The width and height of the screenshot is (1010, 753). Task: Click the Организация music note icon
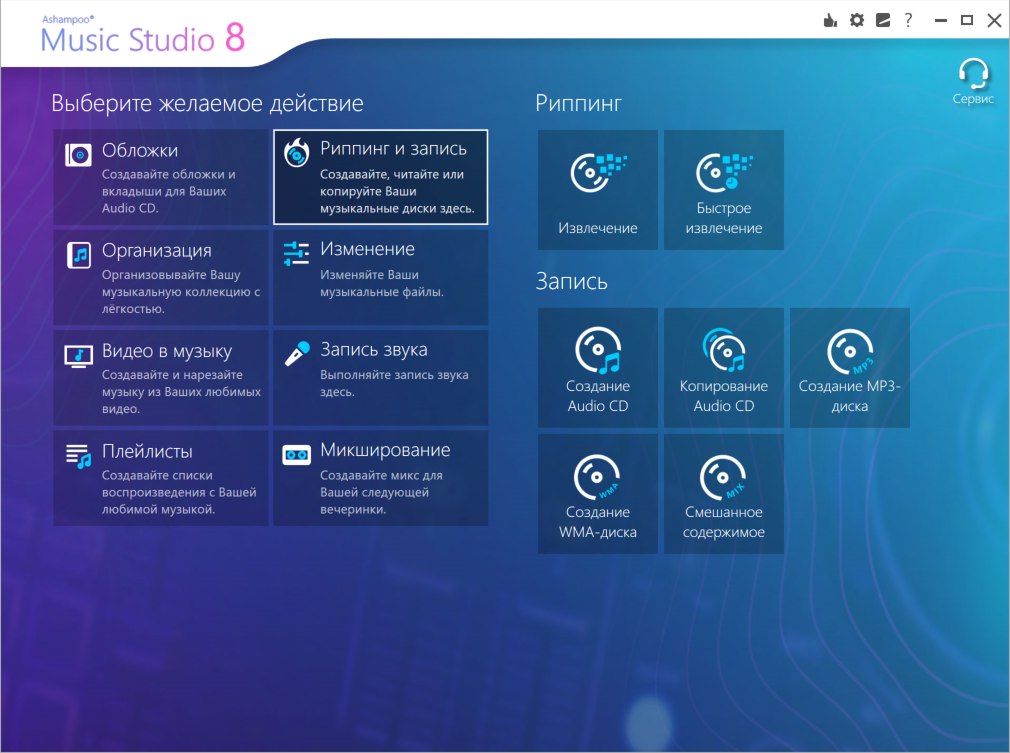[x=79, y=255]
